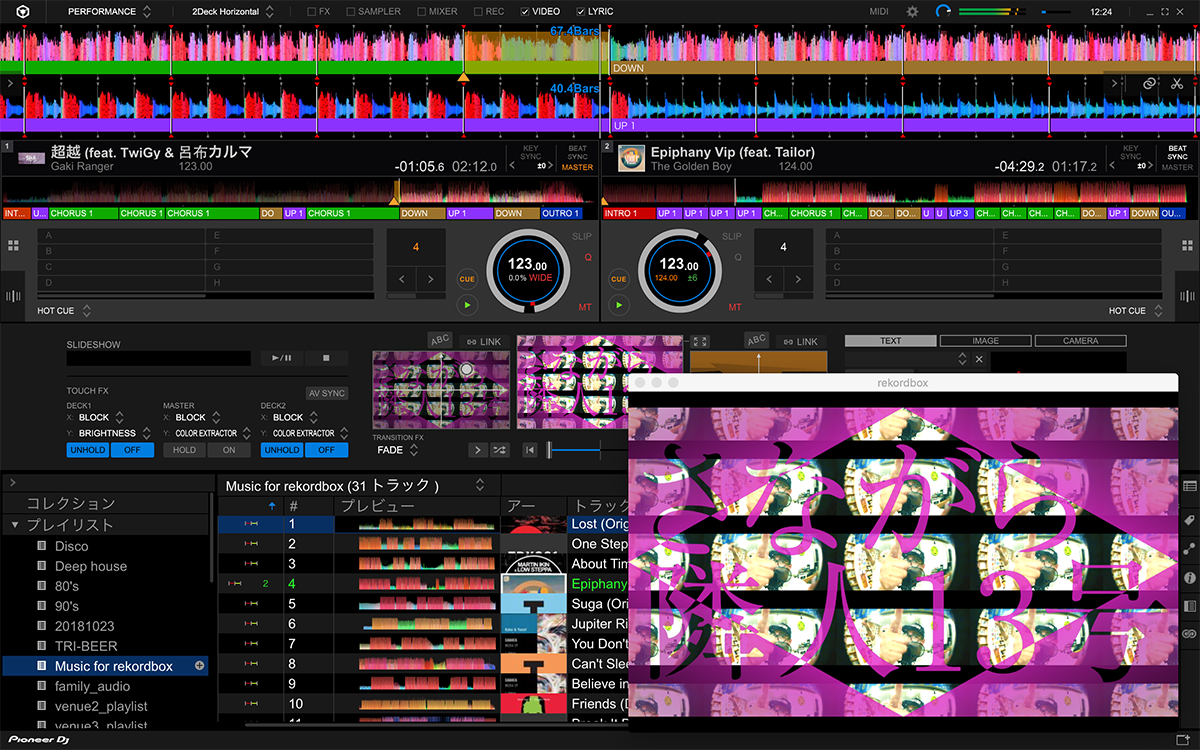Click the AV SYNC button
Viewport: 1200px width, 750px height.
[326, 393]
